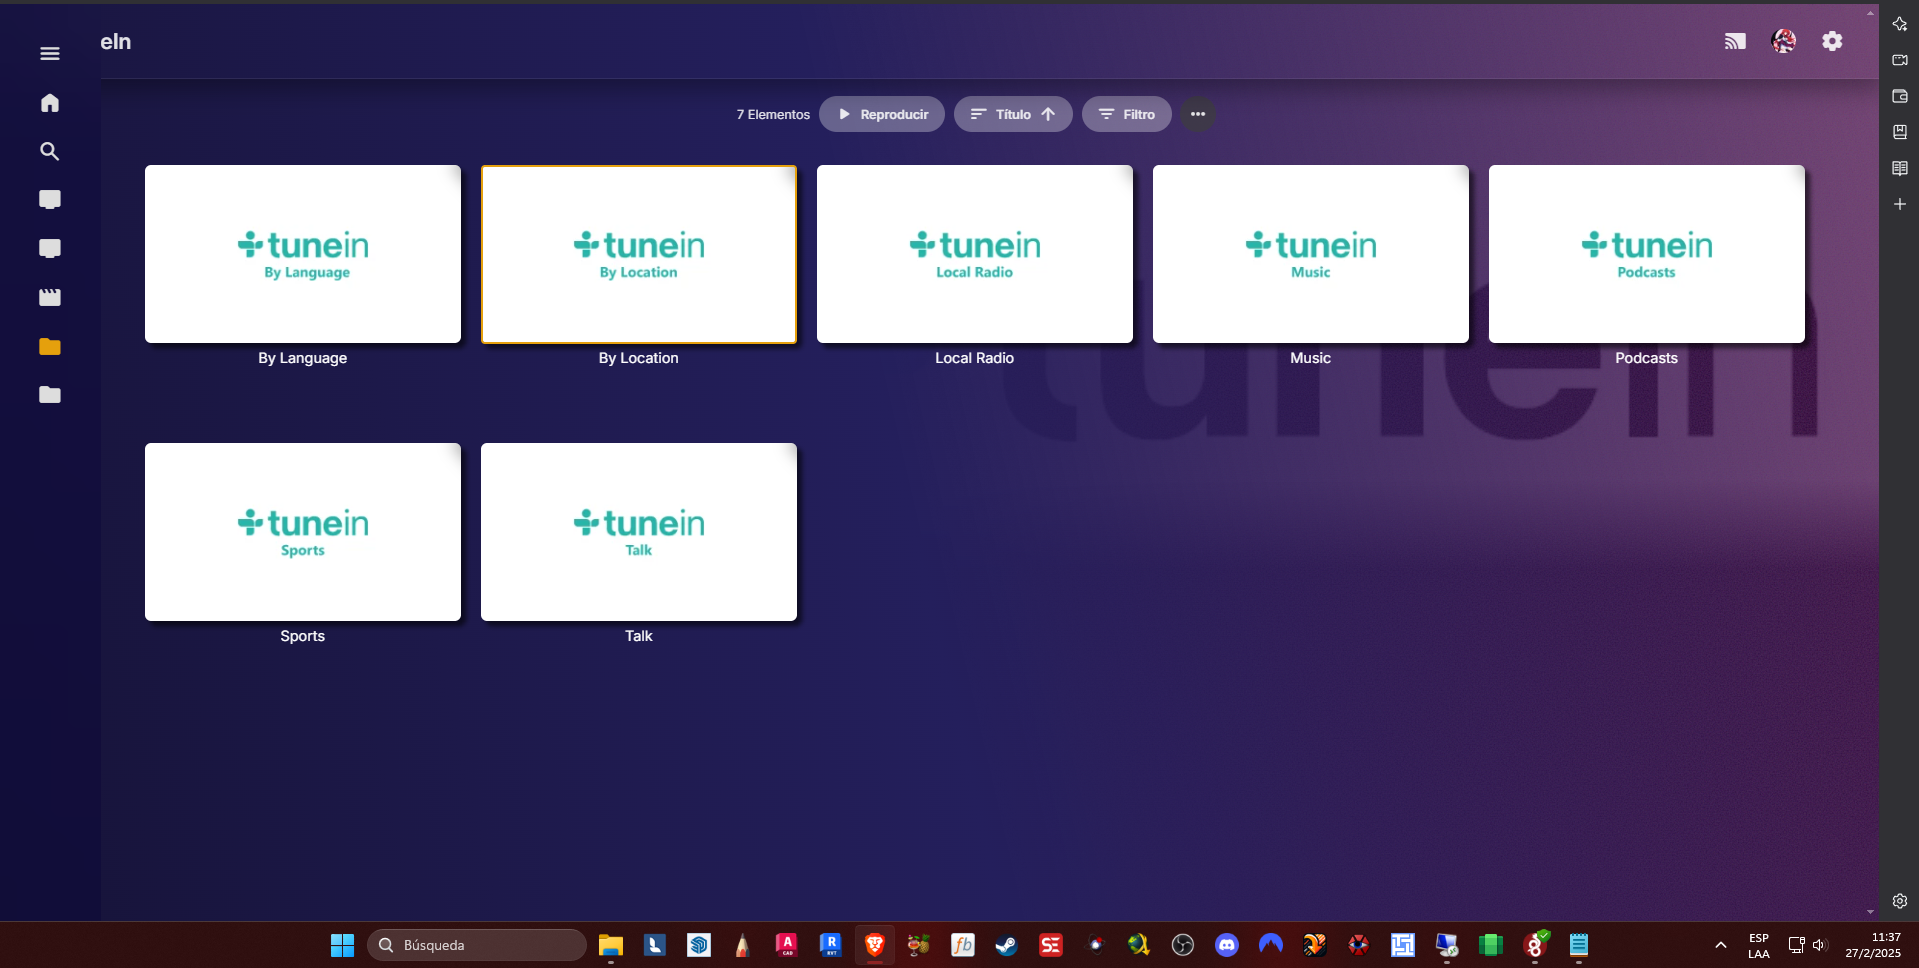Click Reproducir to play all items
This screenshot has width=1919, height=968.
click(882, 114)
